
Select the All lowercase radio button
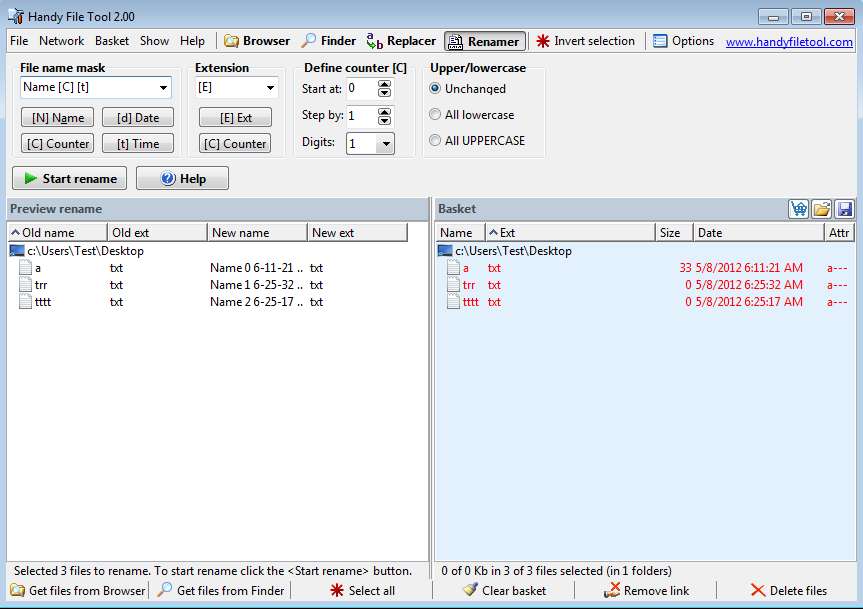[435, 115]
